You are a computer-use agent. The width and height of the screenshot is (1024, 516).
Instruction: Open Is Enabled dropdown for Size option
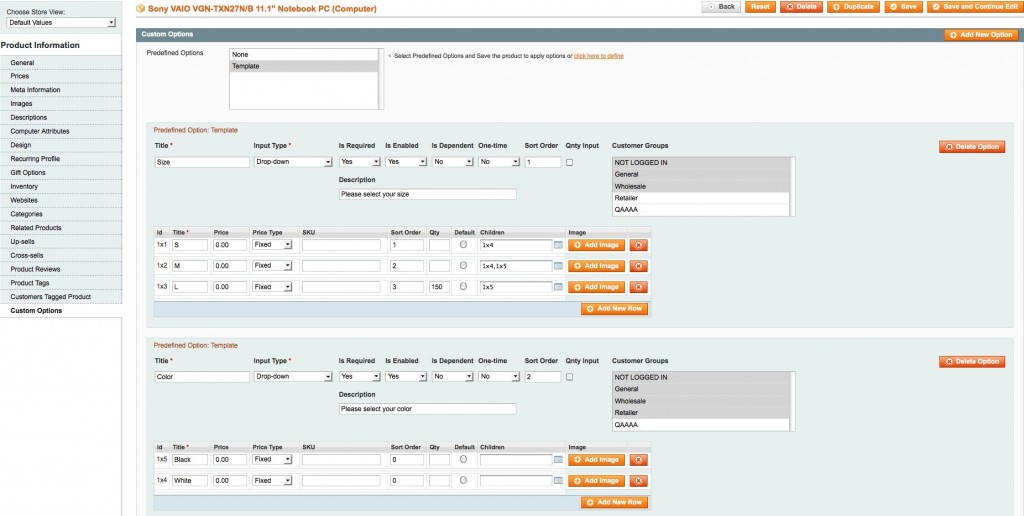tap(406, 162)
